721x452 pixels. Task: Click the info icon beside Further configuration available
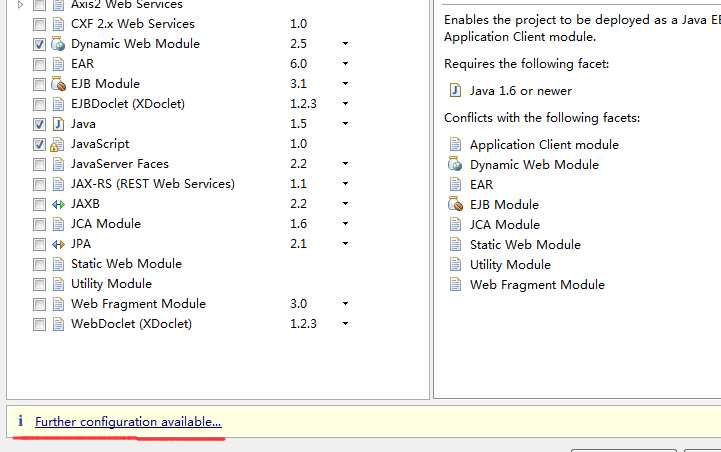(20, 421)
